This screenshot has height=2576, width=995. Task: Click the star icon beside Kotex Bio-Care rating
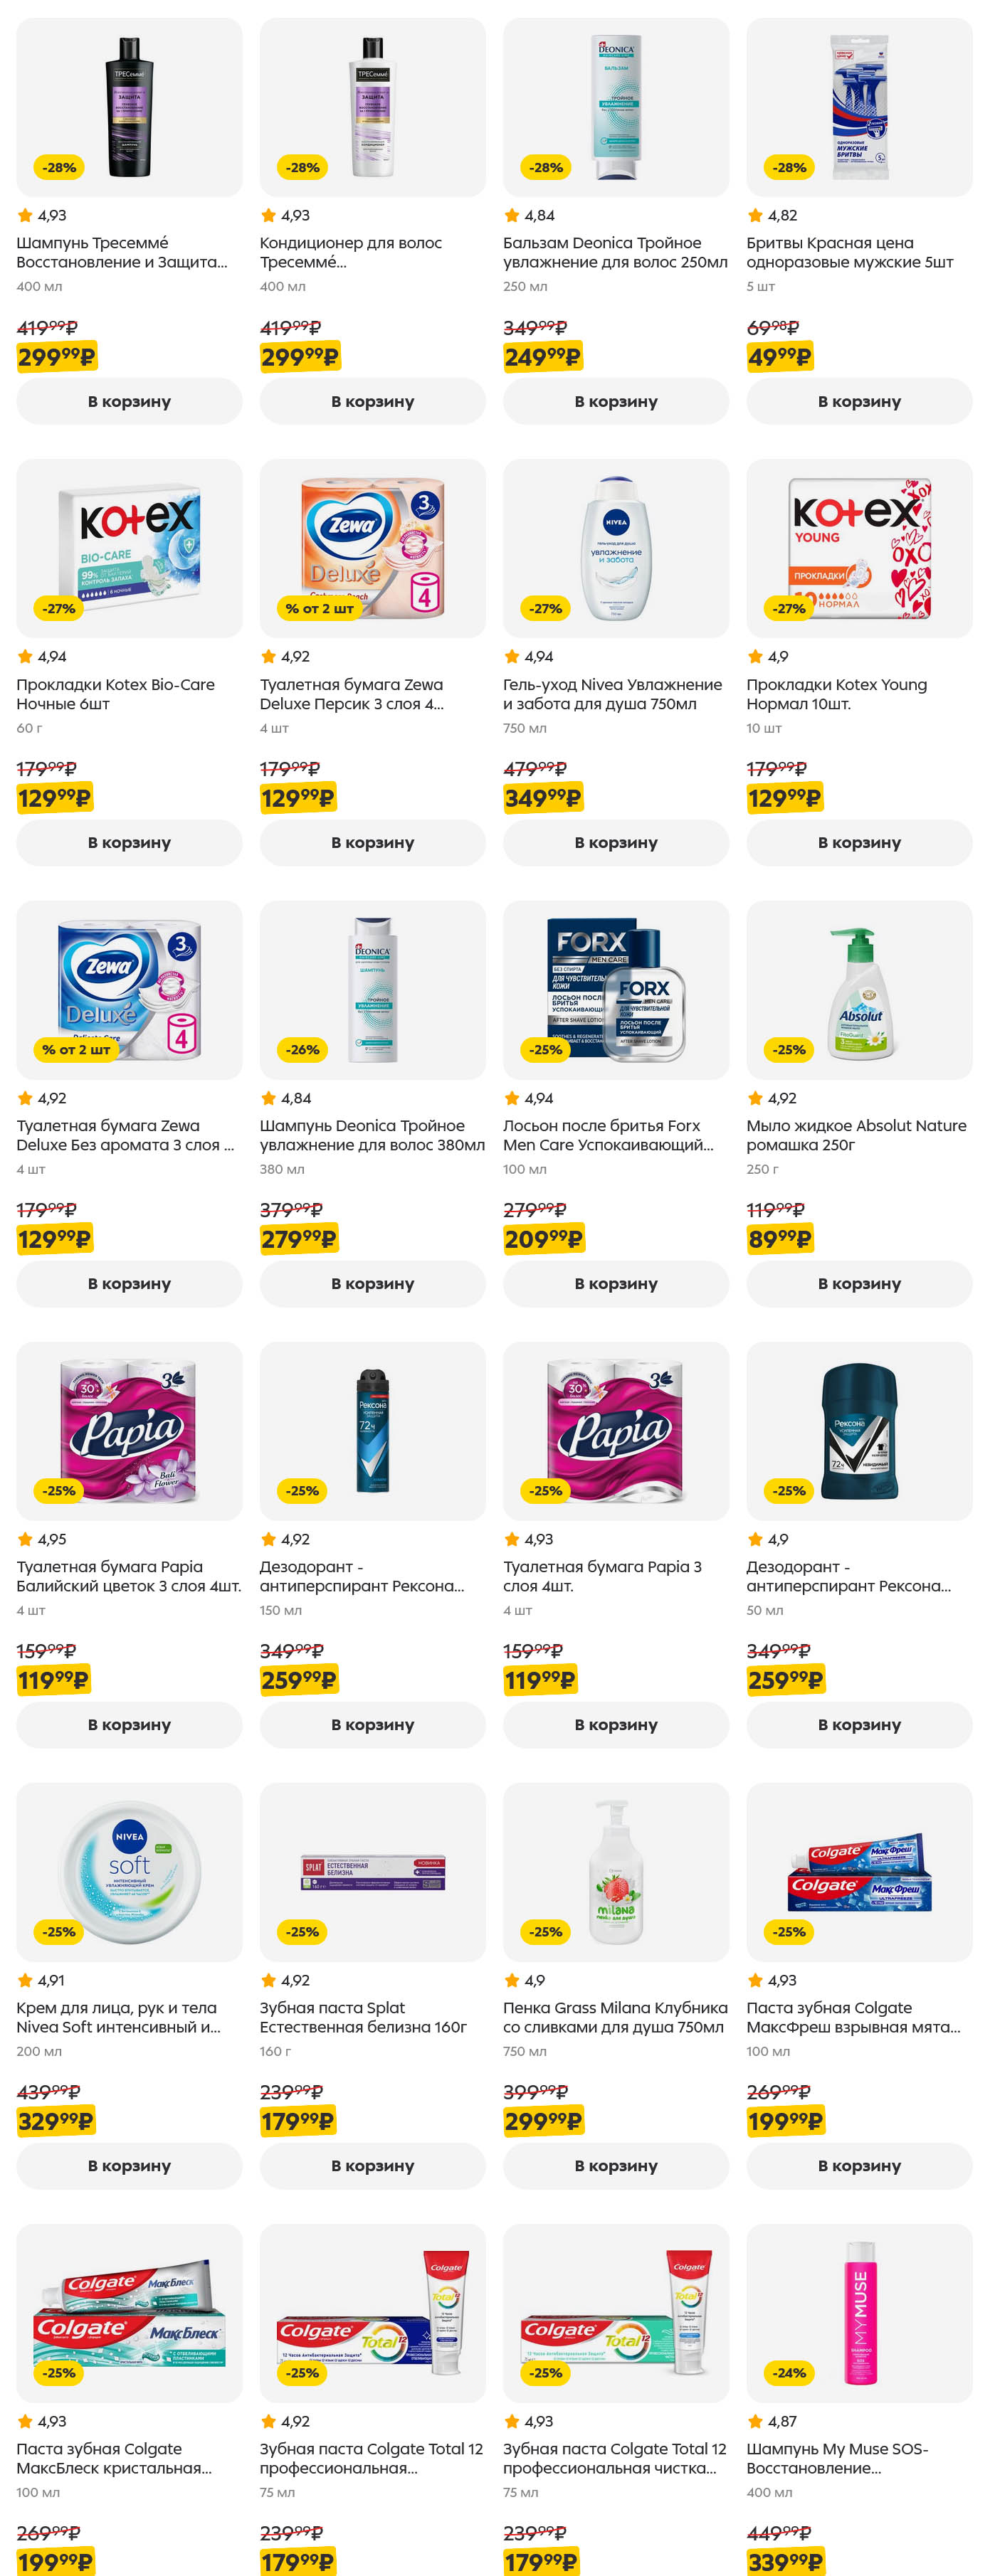point(25,657)
